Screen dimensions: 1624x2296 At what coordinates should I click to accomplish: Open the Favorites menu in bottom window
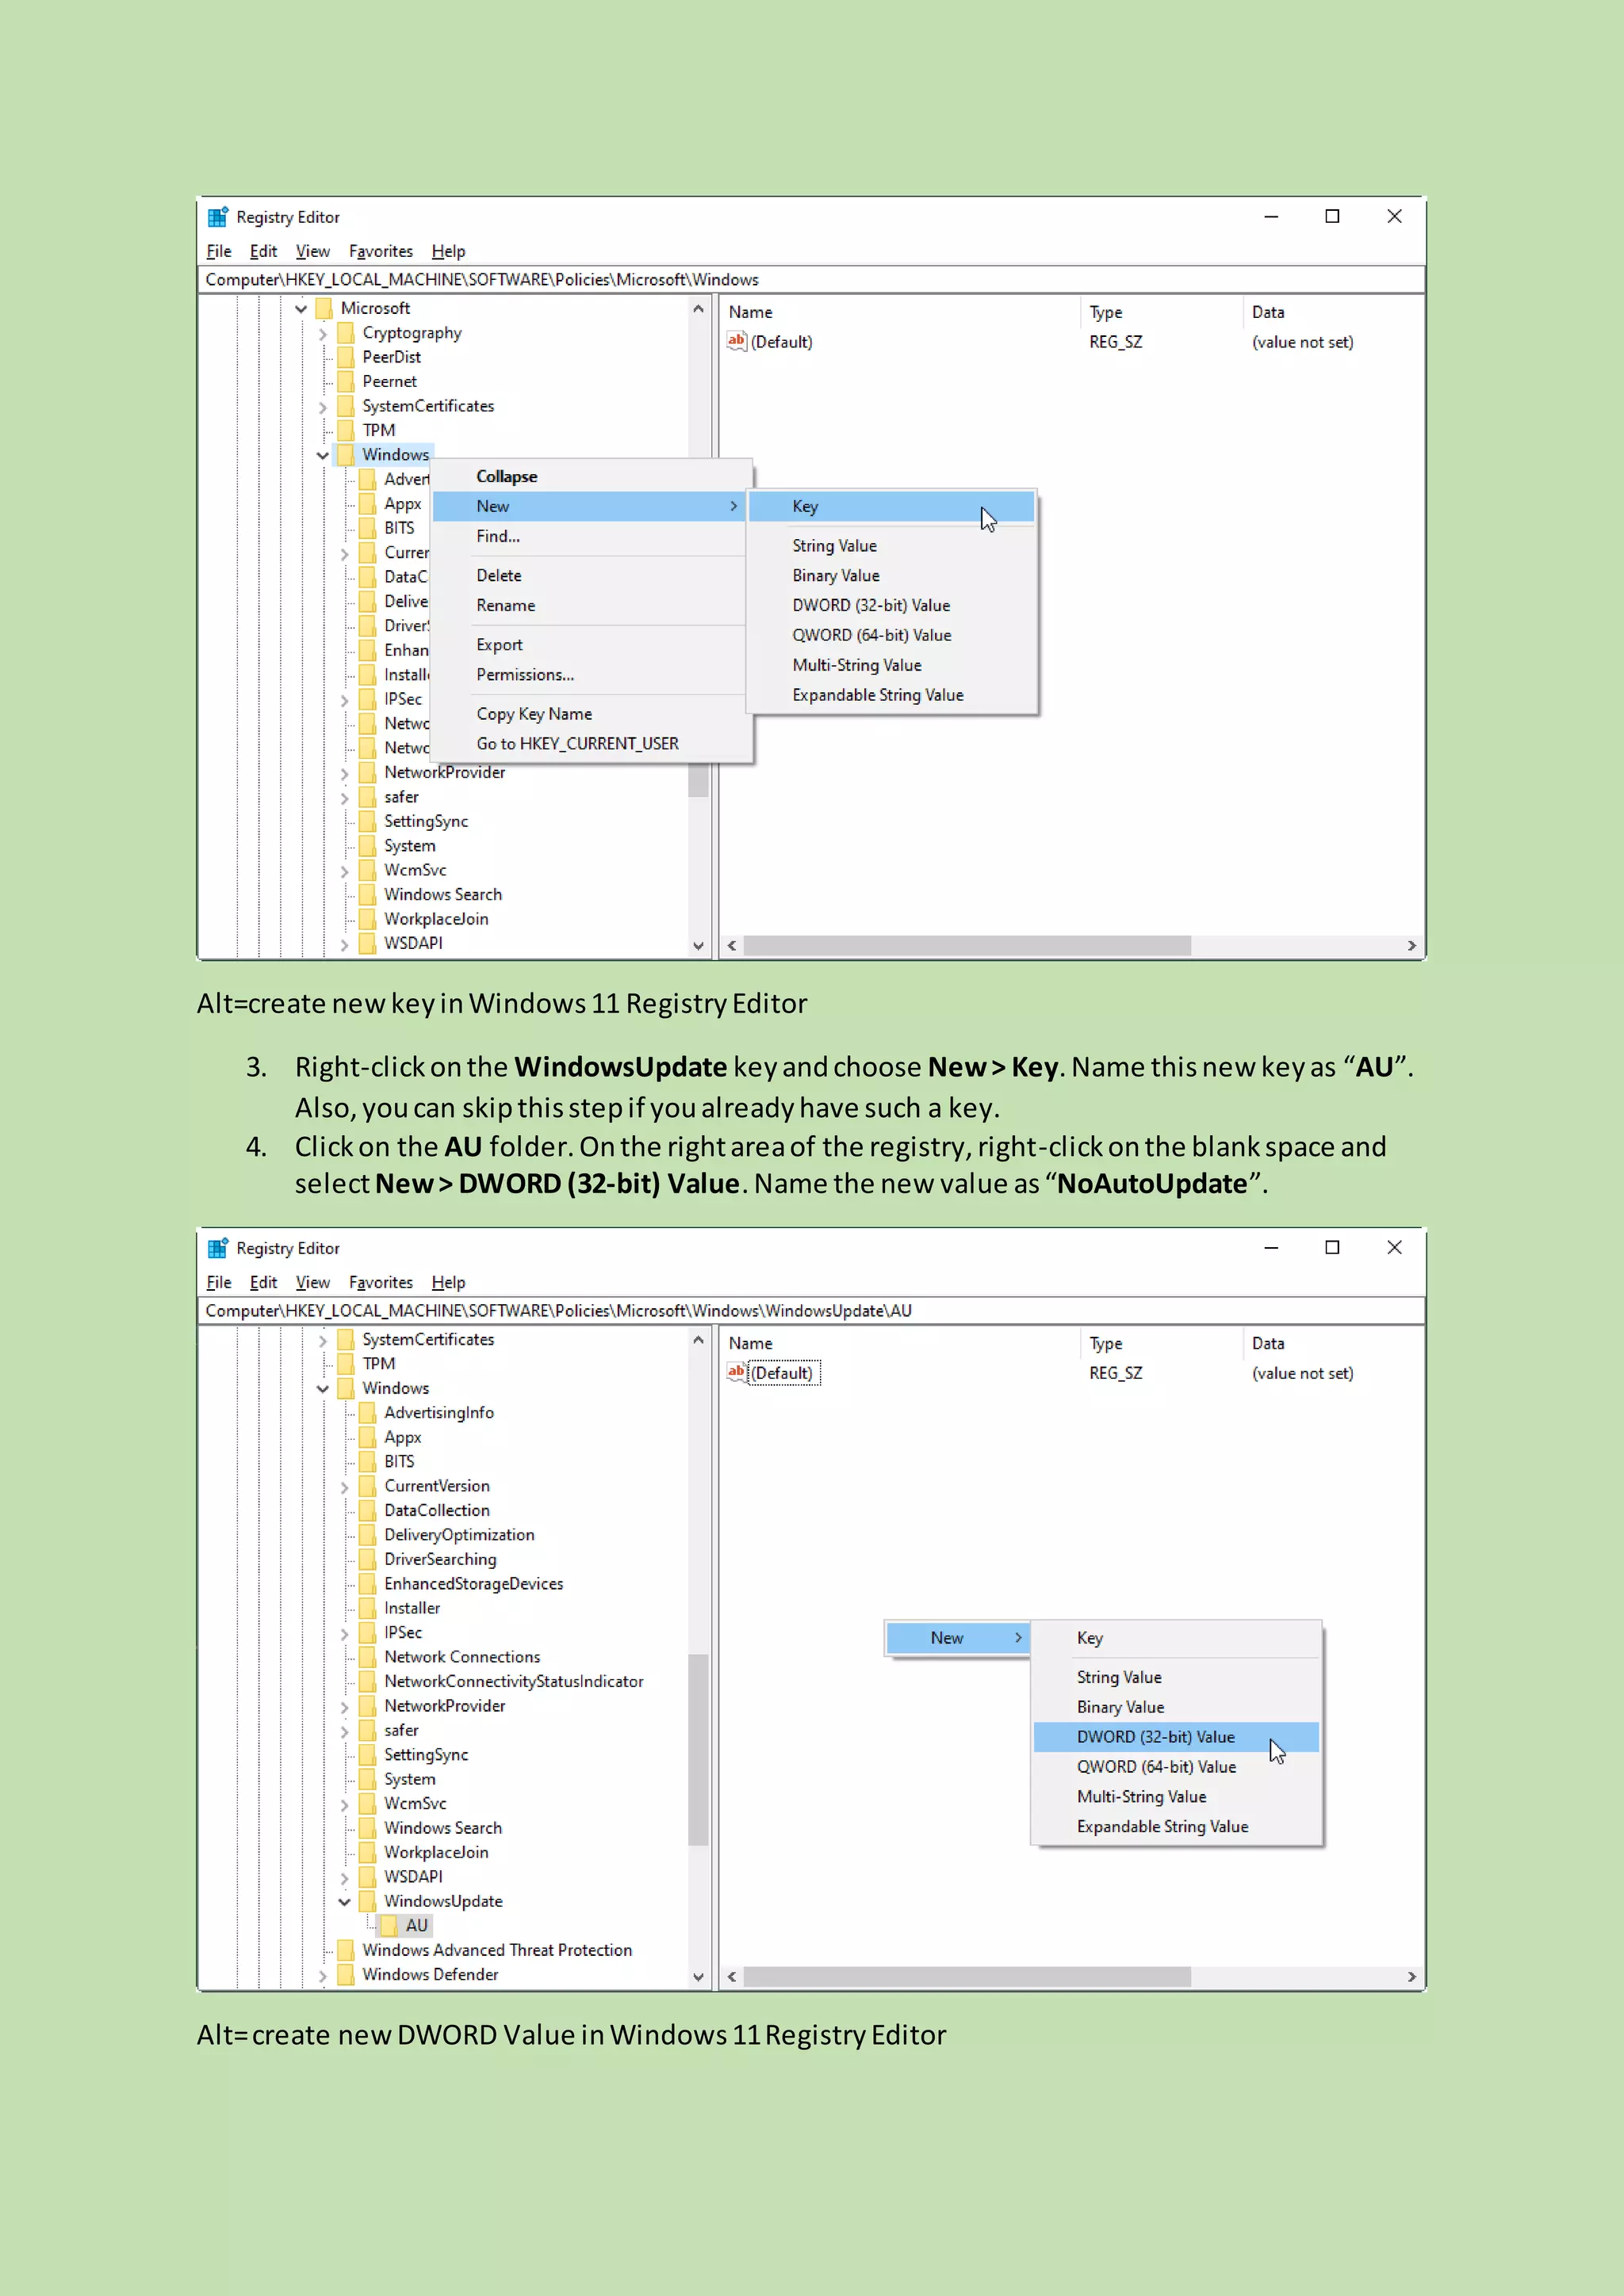380,1282
